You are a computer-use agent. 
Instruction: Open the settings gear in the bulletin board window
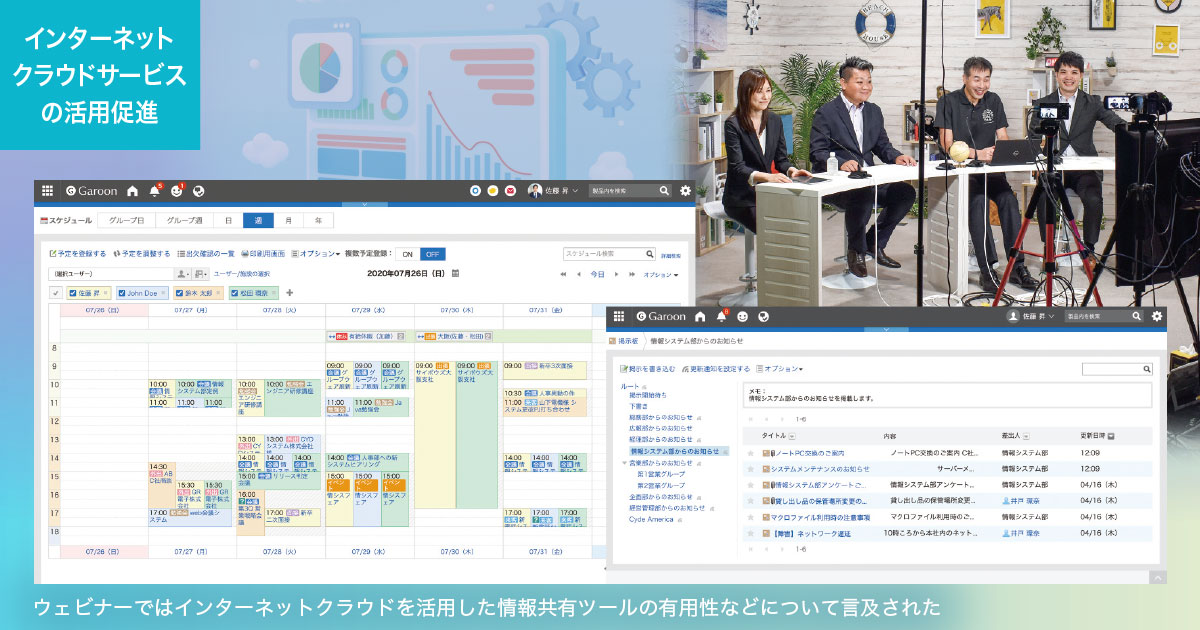pos(1157,316)
